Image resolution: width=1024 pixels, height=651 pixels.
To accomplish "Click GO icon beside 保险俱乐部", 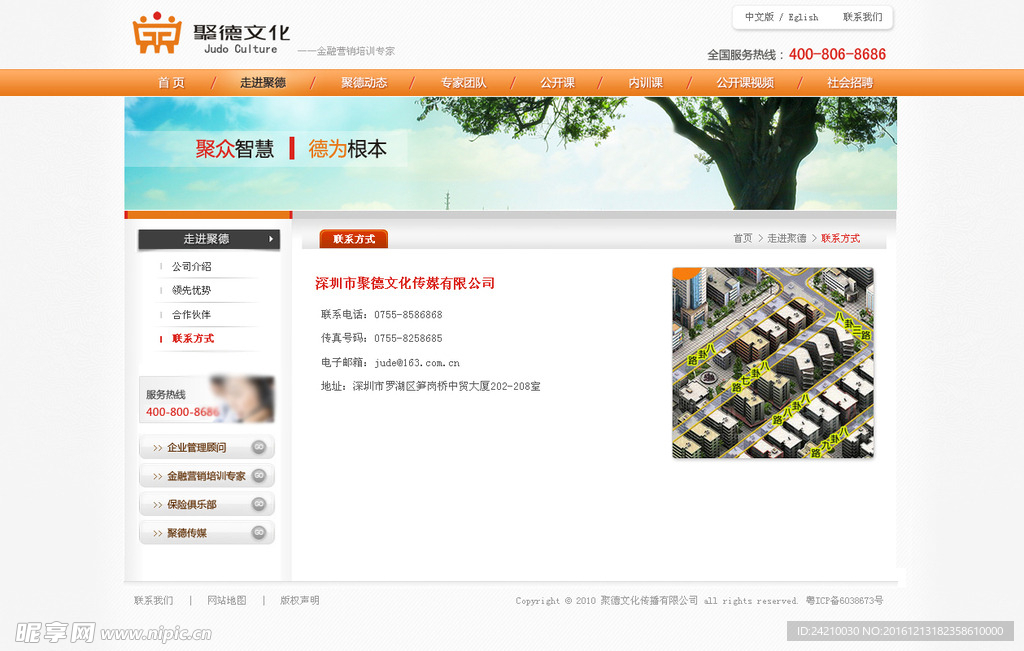I will coord(259,504).
